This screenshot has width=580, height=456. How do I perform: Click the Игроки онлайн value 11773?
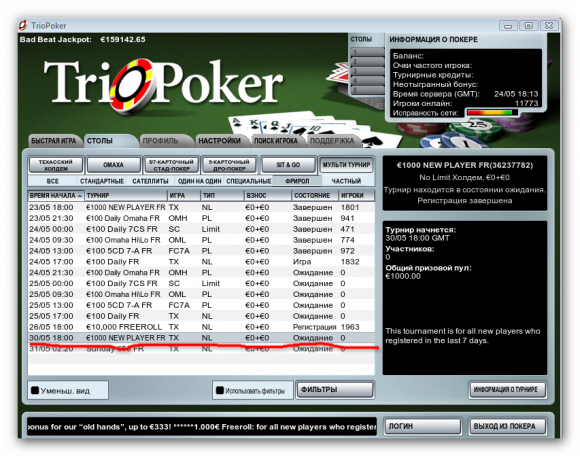[x=526, y=103]
